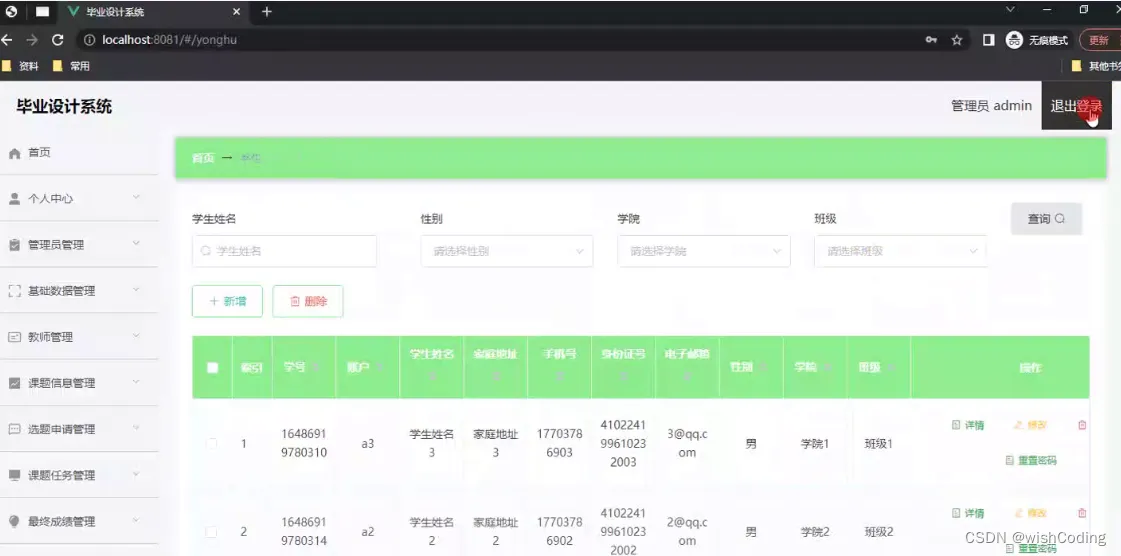
Task: Open the incognito 无痕模式 profile icon
Action: pyautogui.click(x=1014, y=40)
